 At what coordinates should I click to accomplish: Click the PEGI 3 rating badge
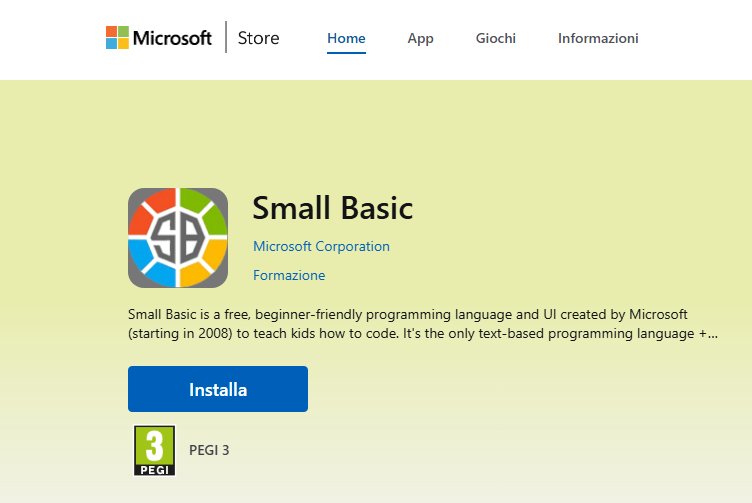(x=154, y=450)
